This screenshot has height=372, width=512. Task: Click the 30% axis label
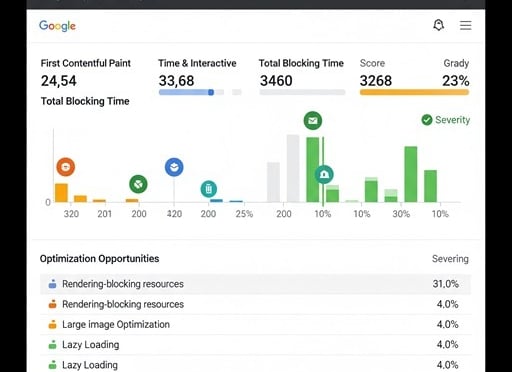(x=401, y=214)
